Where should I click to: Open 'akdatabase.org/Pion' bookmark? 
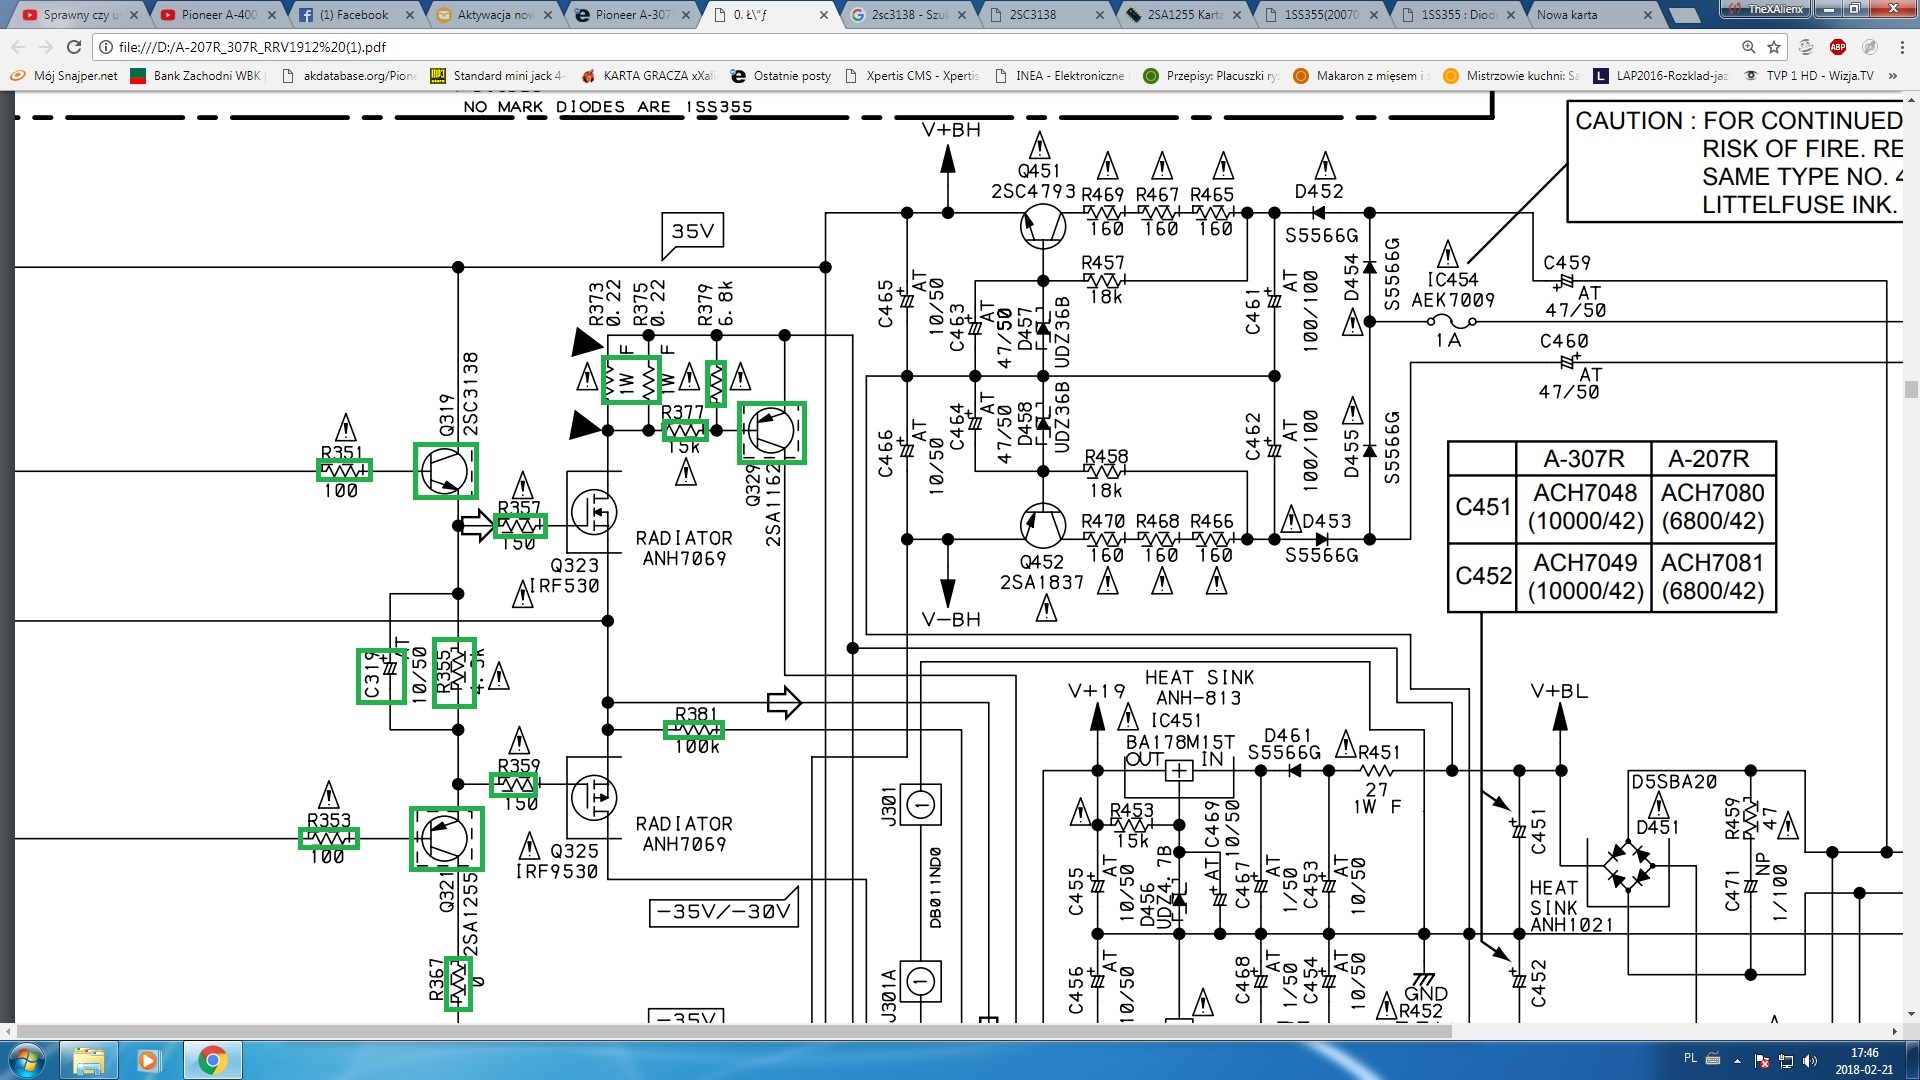tap(349, 76)
